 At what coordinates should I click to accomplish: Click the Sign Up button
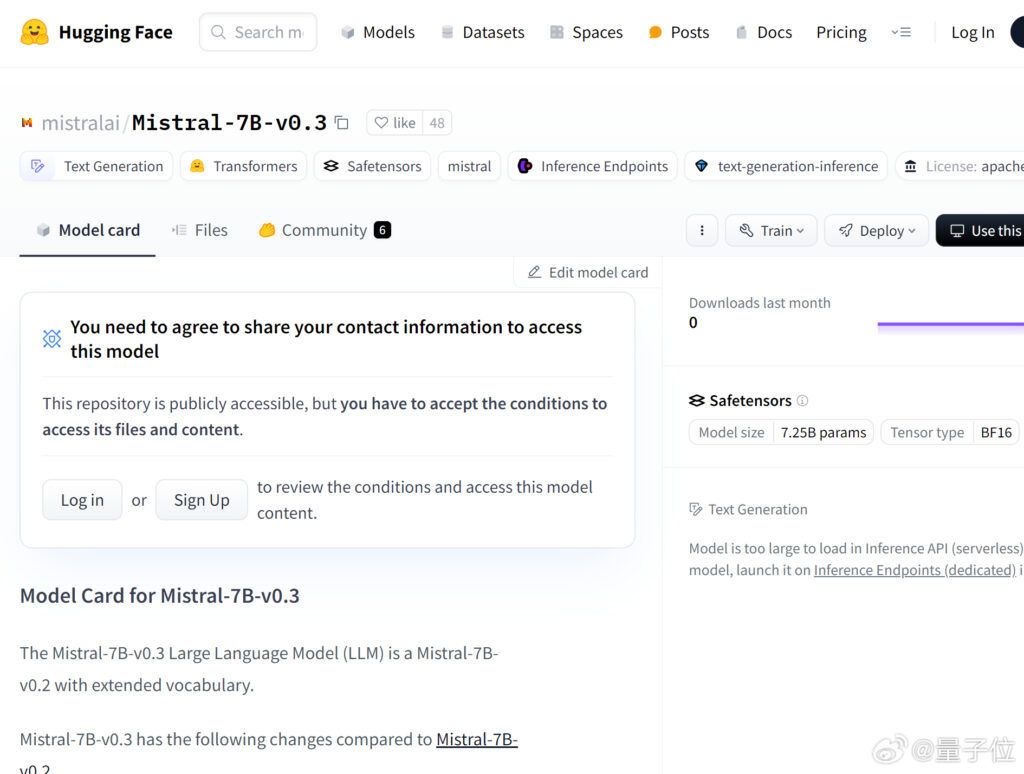click(202, 500)
